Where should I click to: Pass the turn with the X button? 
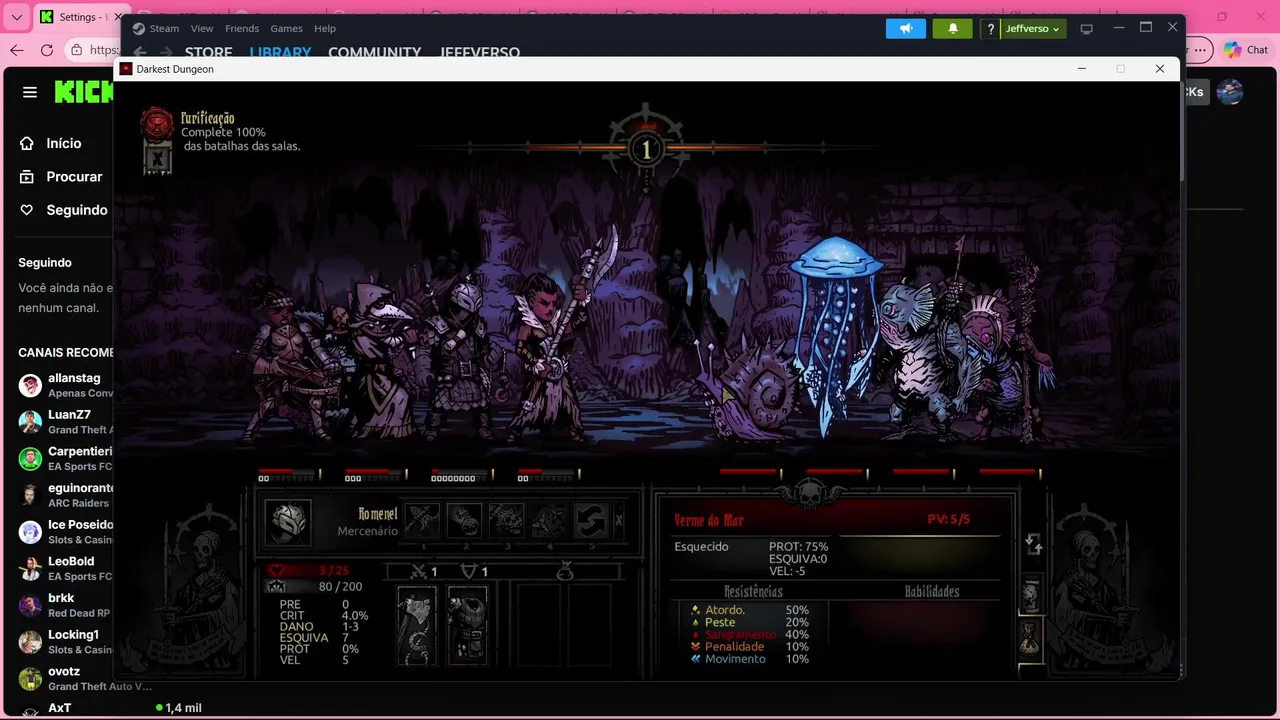click(x=618, y=520)
